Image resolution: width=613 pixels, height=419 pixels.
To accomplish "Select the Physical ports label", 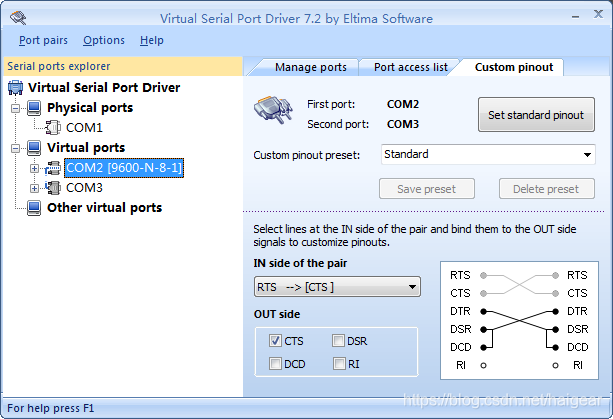I will pos(90,107).
